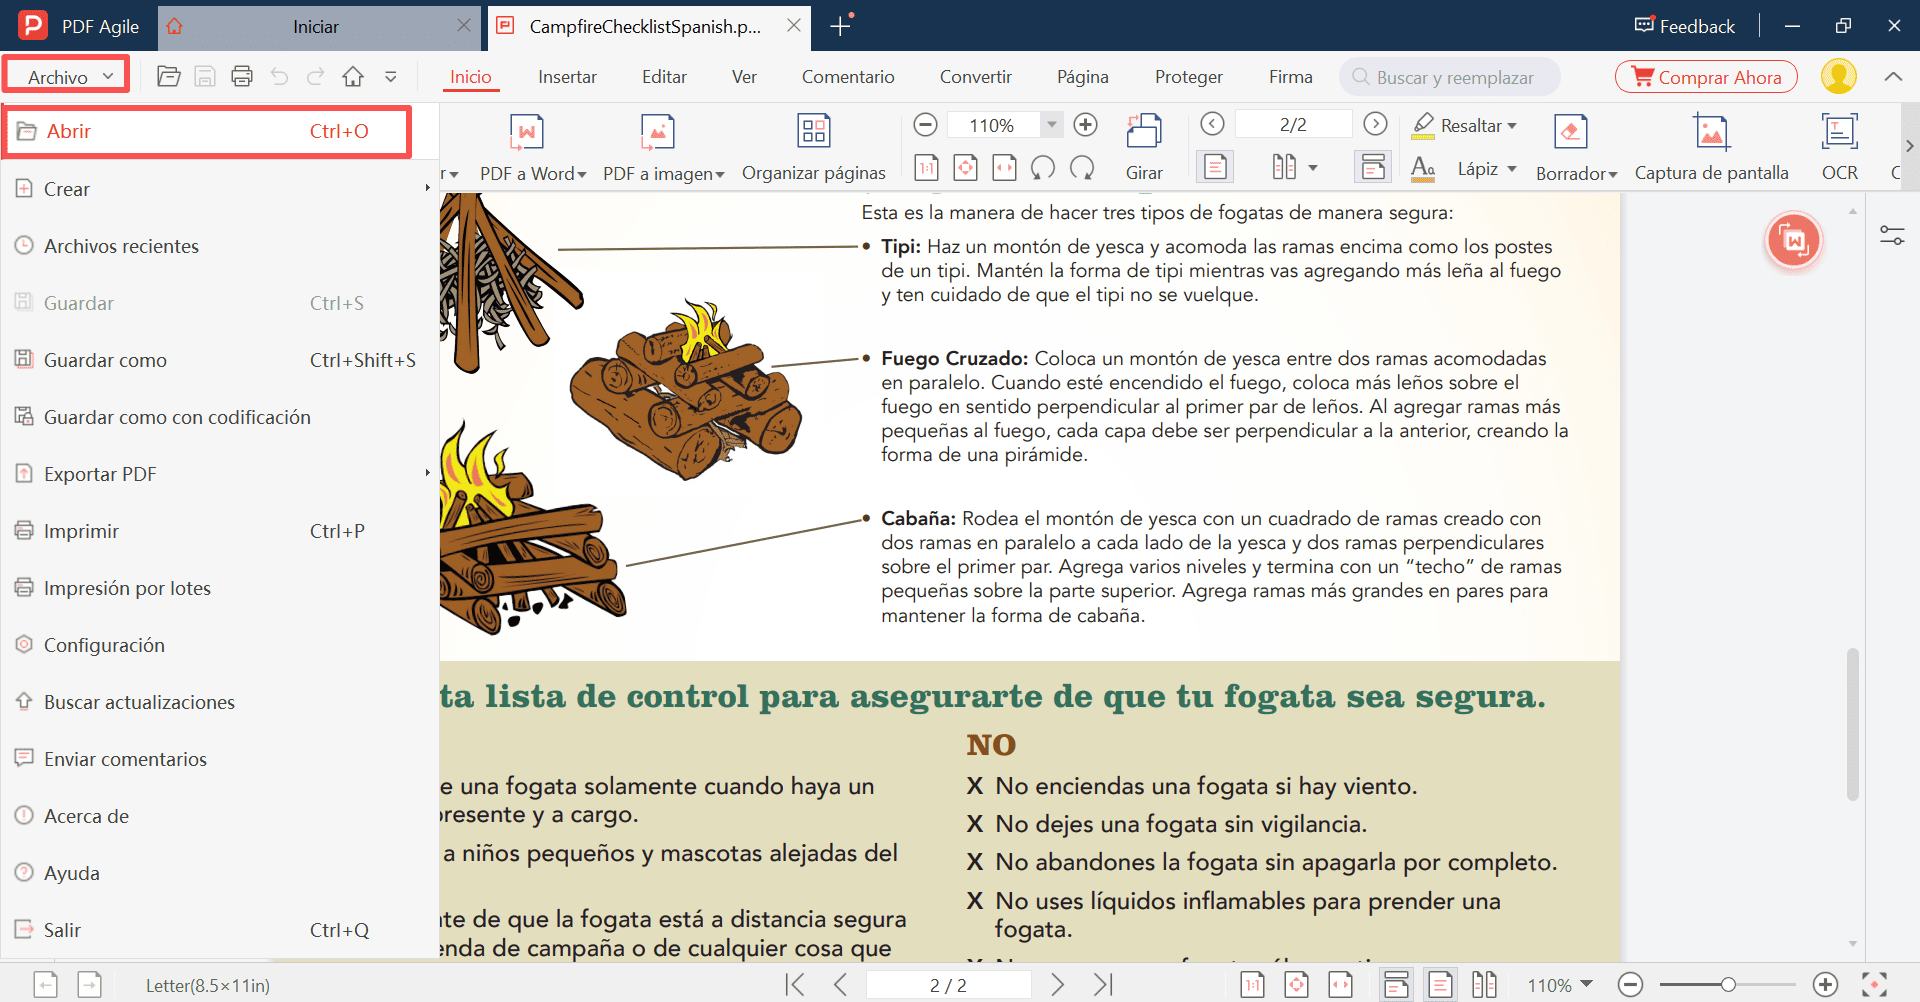This screenshot has height=1002, width=1920.
Task: Select the Captura de pantalla tool
Action: tap(1711, 145)
